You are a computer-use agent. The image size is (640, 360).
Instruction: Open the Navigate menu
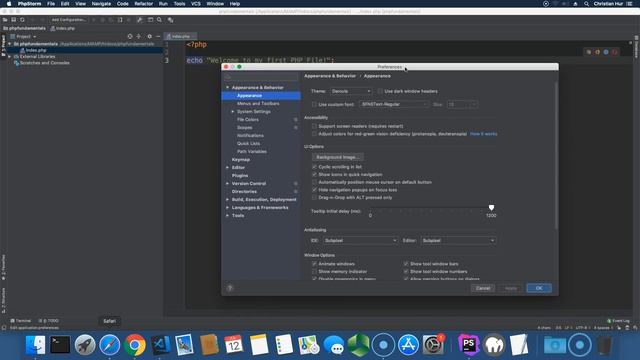[x=101, y=4]
